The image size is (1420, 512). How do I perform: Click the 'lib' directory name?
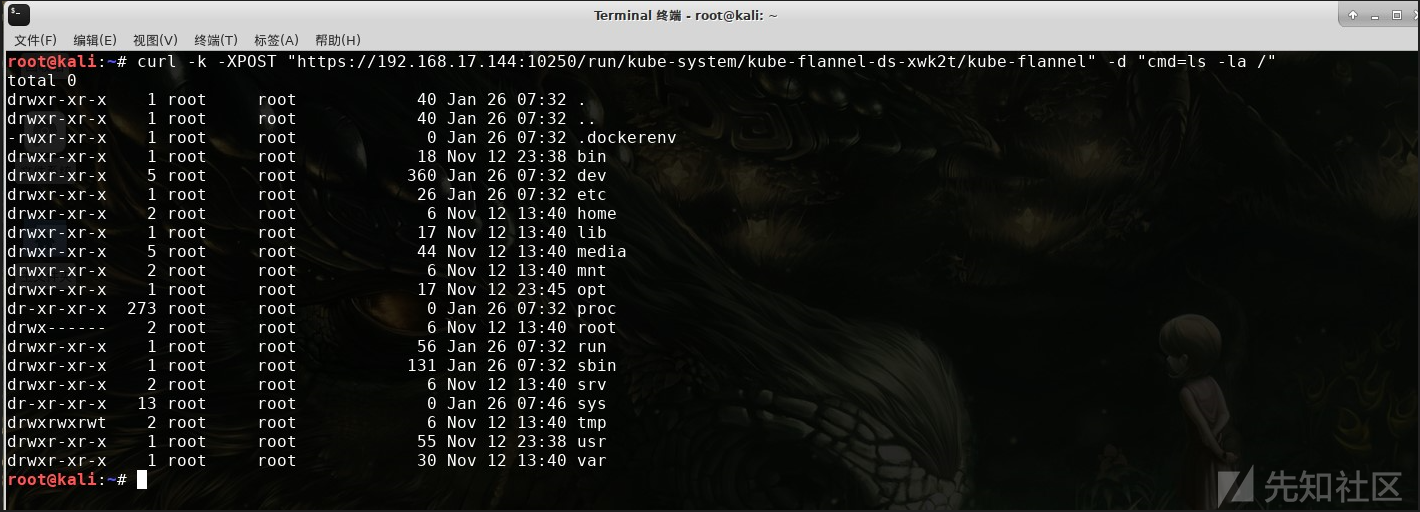(x=592, y=233)
